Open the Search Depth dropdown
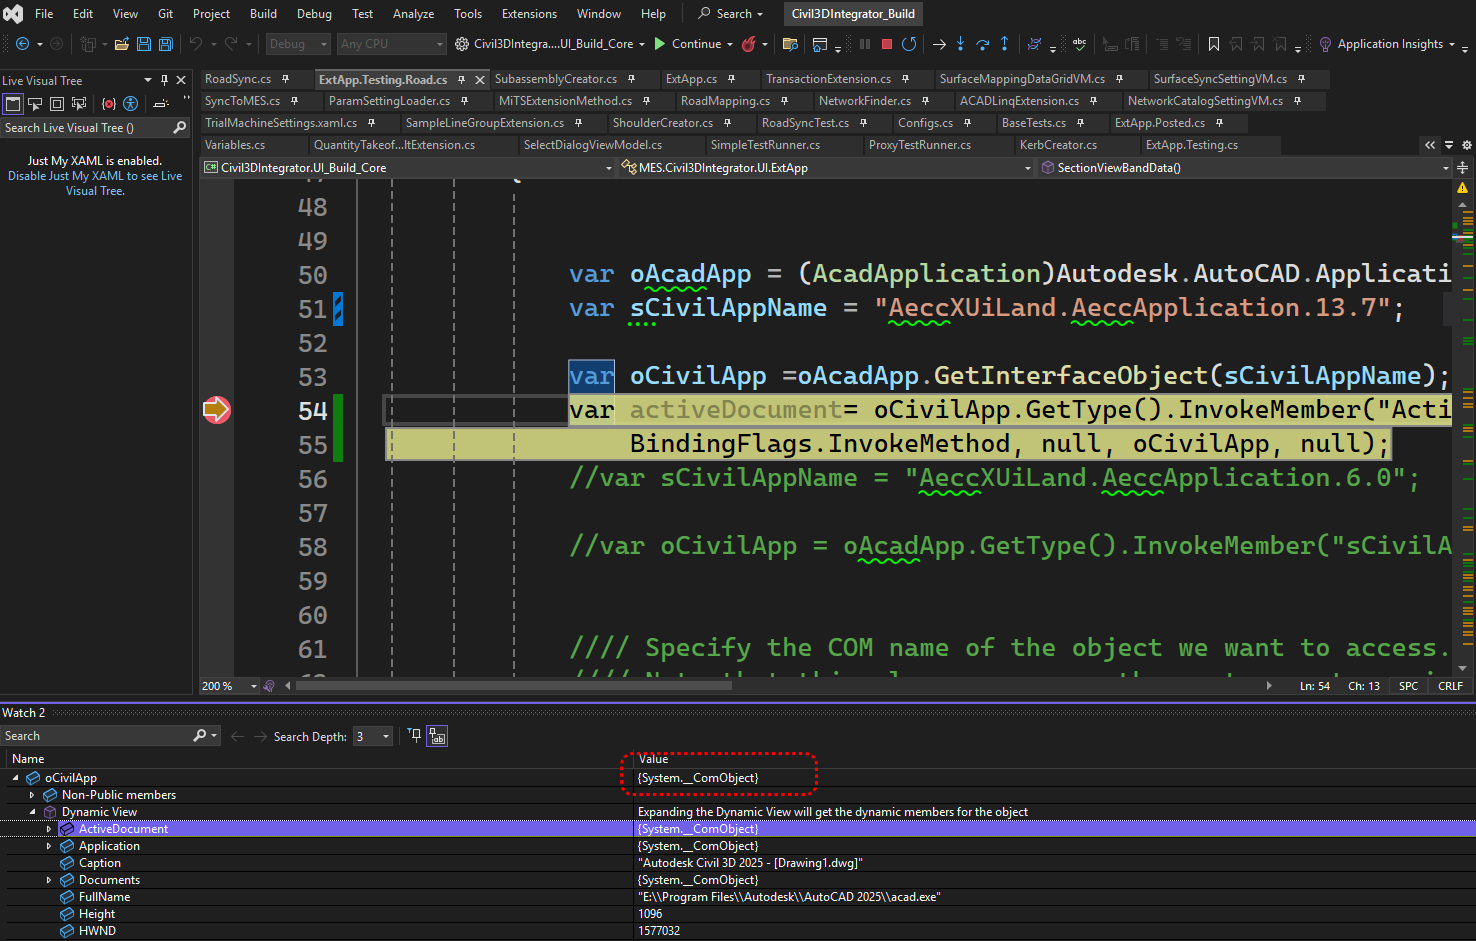Screen dimensions: 1476x941 (x=385, y=737)
